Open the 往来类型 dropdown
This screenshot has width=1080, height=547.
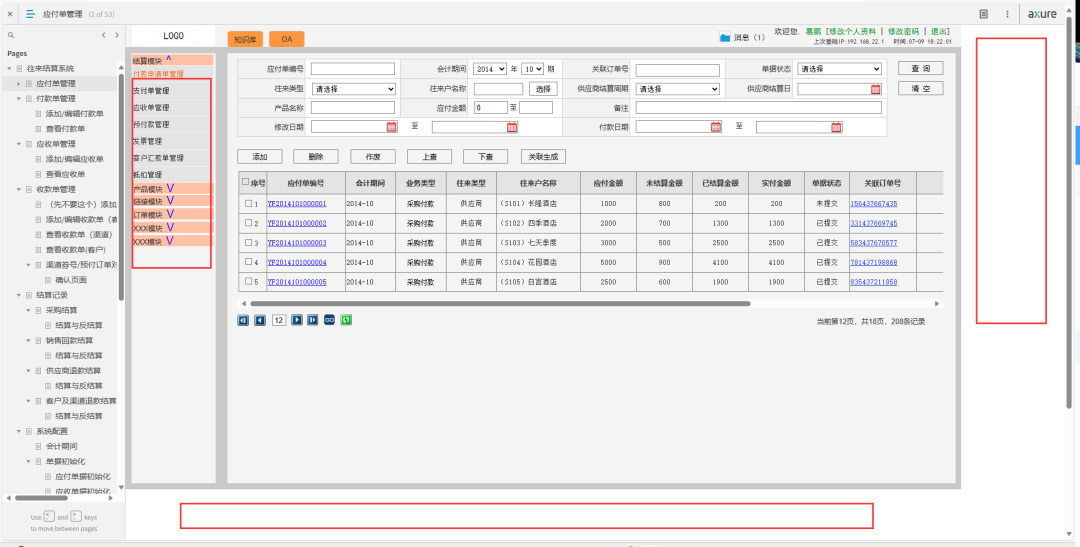354,89
